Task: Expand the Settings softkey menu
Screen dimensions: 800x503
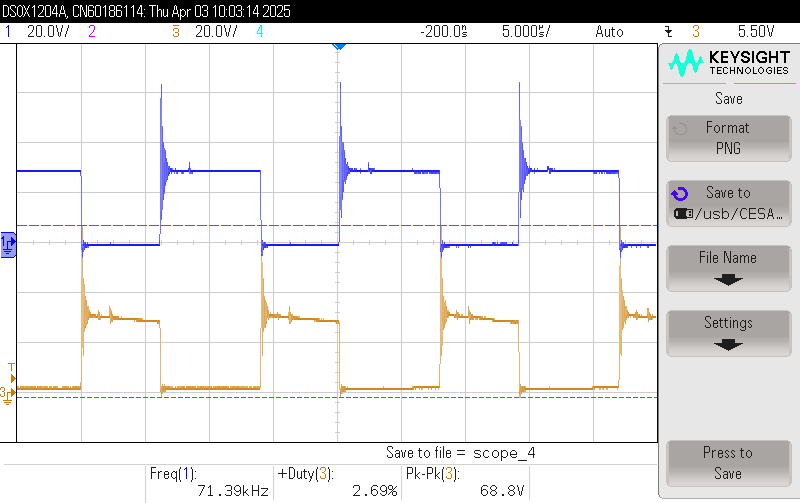Action: point(727,333)
